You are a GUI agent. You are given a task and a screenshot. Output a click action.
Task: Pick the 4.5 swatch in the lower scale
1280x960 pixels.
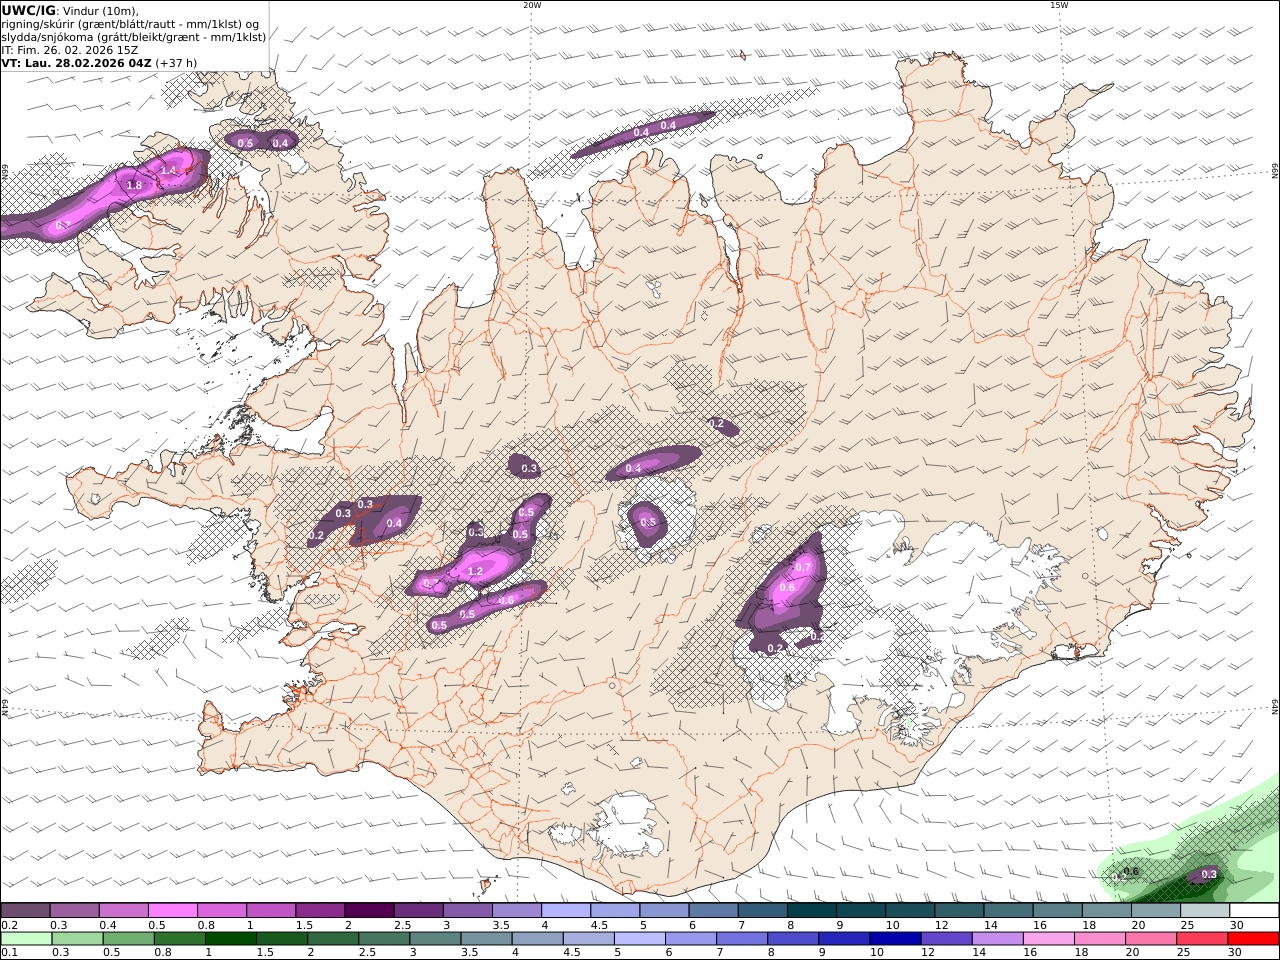(x=589, y=938)
